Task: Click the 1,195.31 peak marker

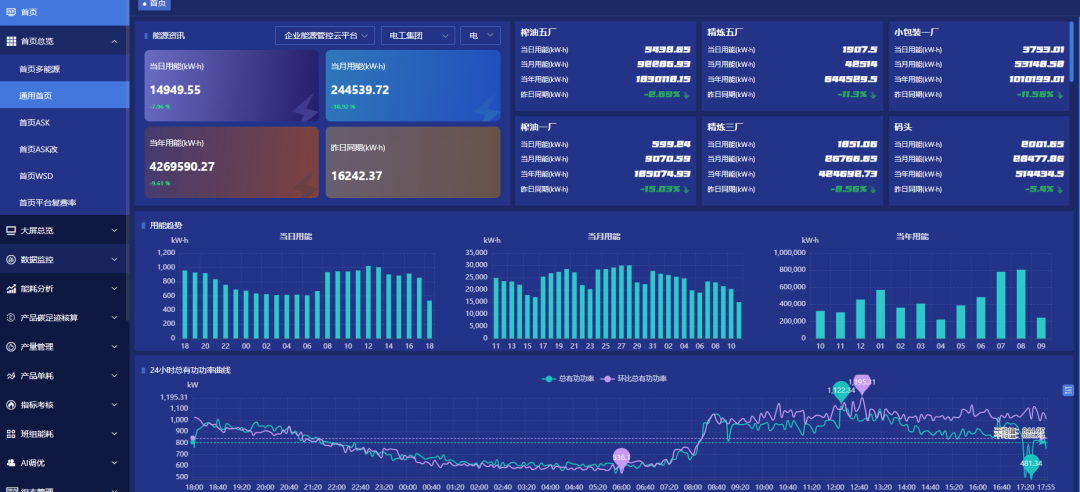Action: click(x=862, y=383)
